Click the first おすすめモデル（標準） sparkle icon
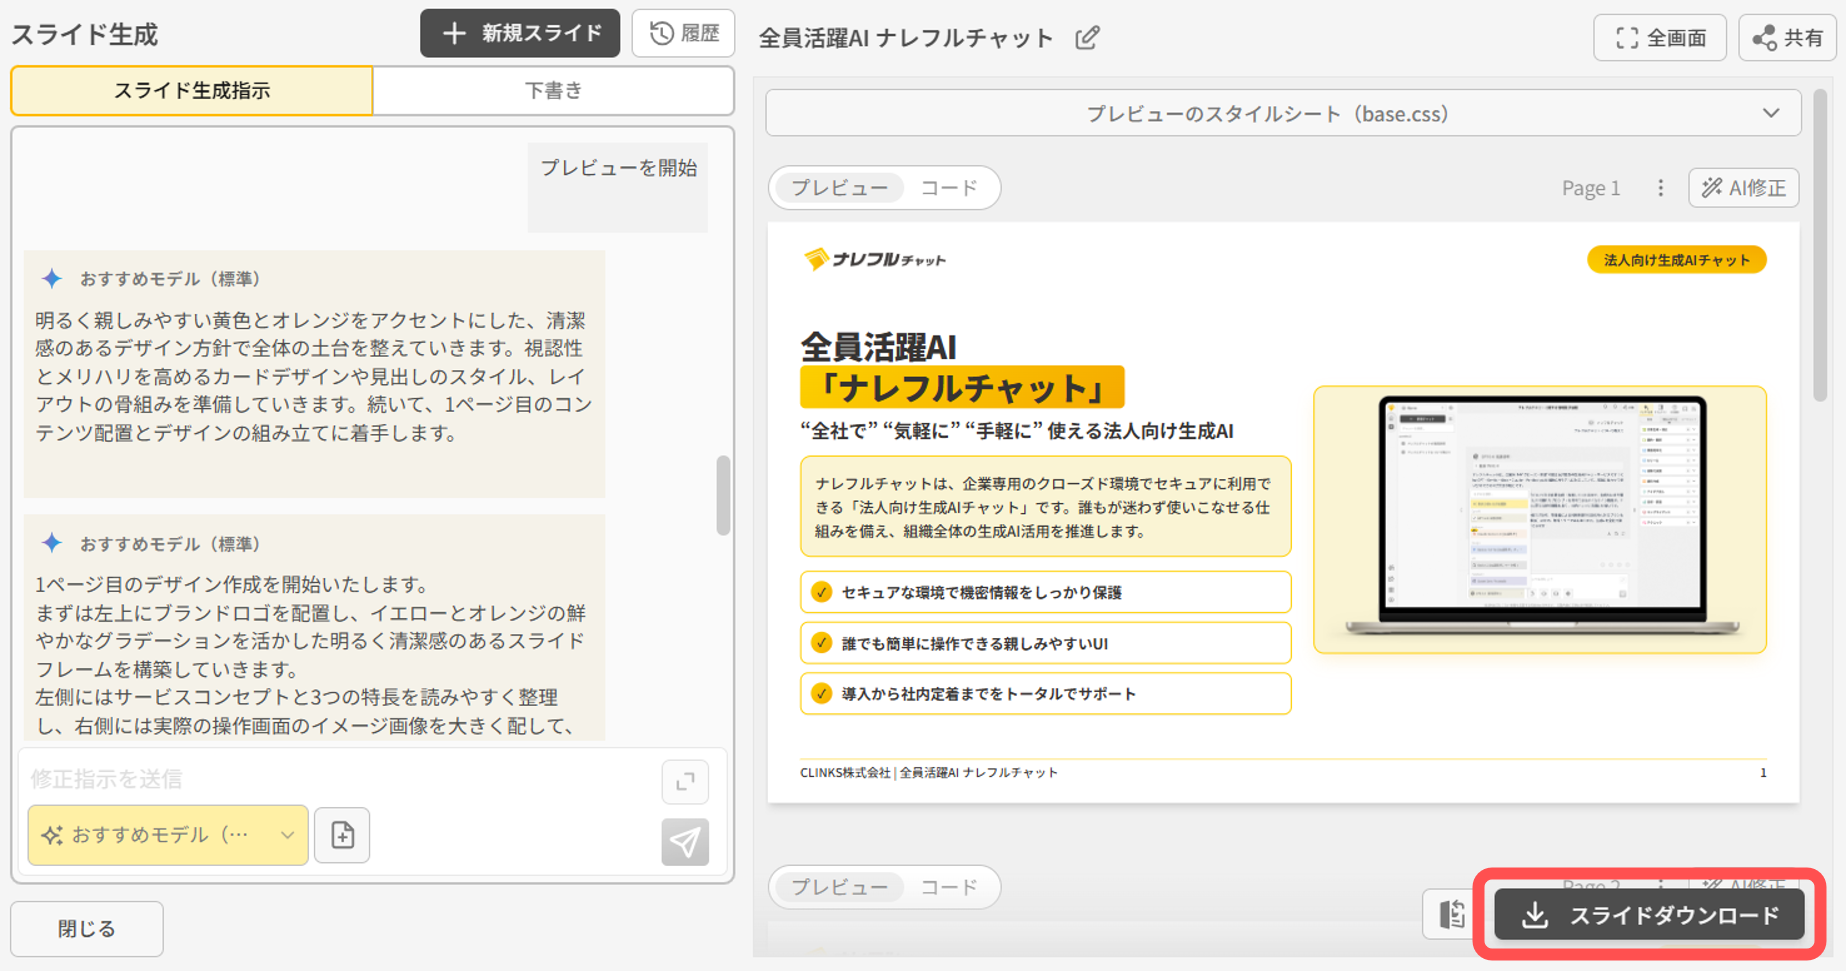This screenshot has height=971, width=1846. (52, 279)
